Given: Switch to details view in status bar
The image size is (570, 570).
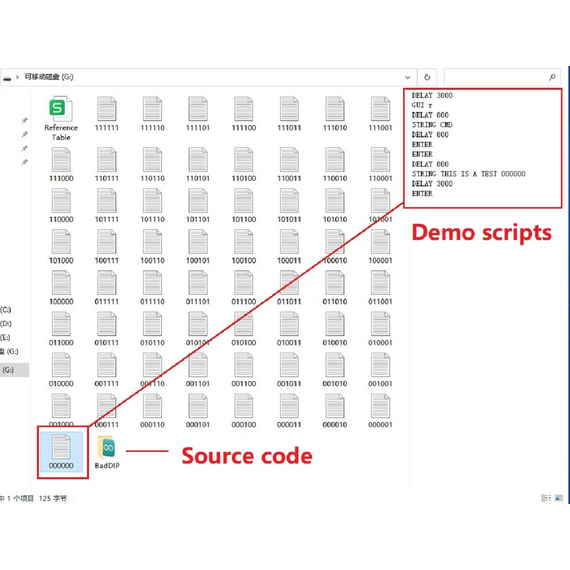Looking at the screenshot, I should click(546, 498).
